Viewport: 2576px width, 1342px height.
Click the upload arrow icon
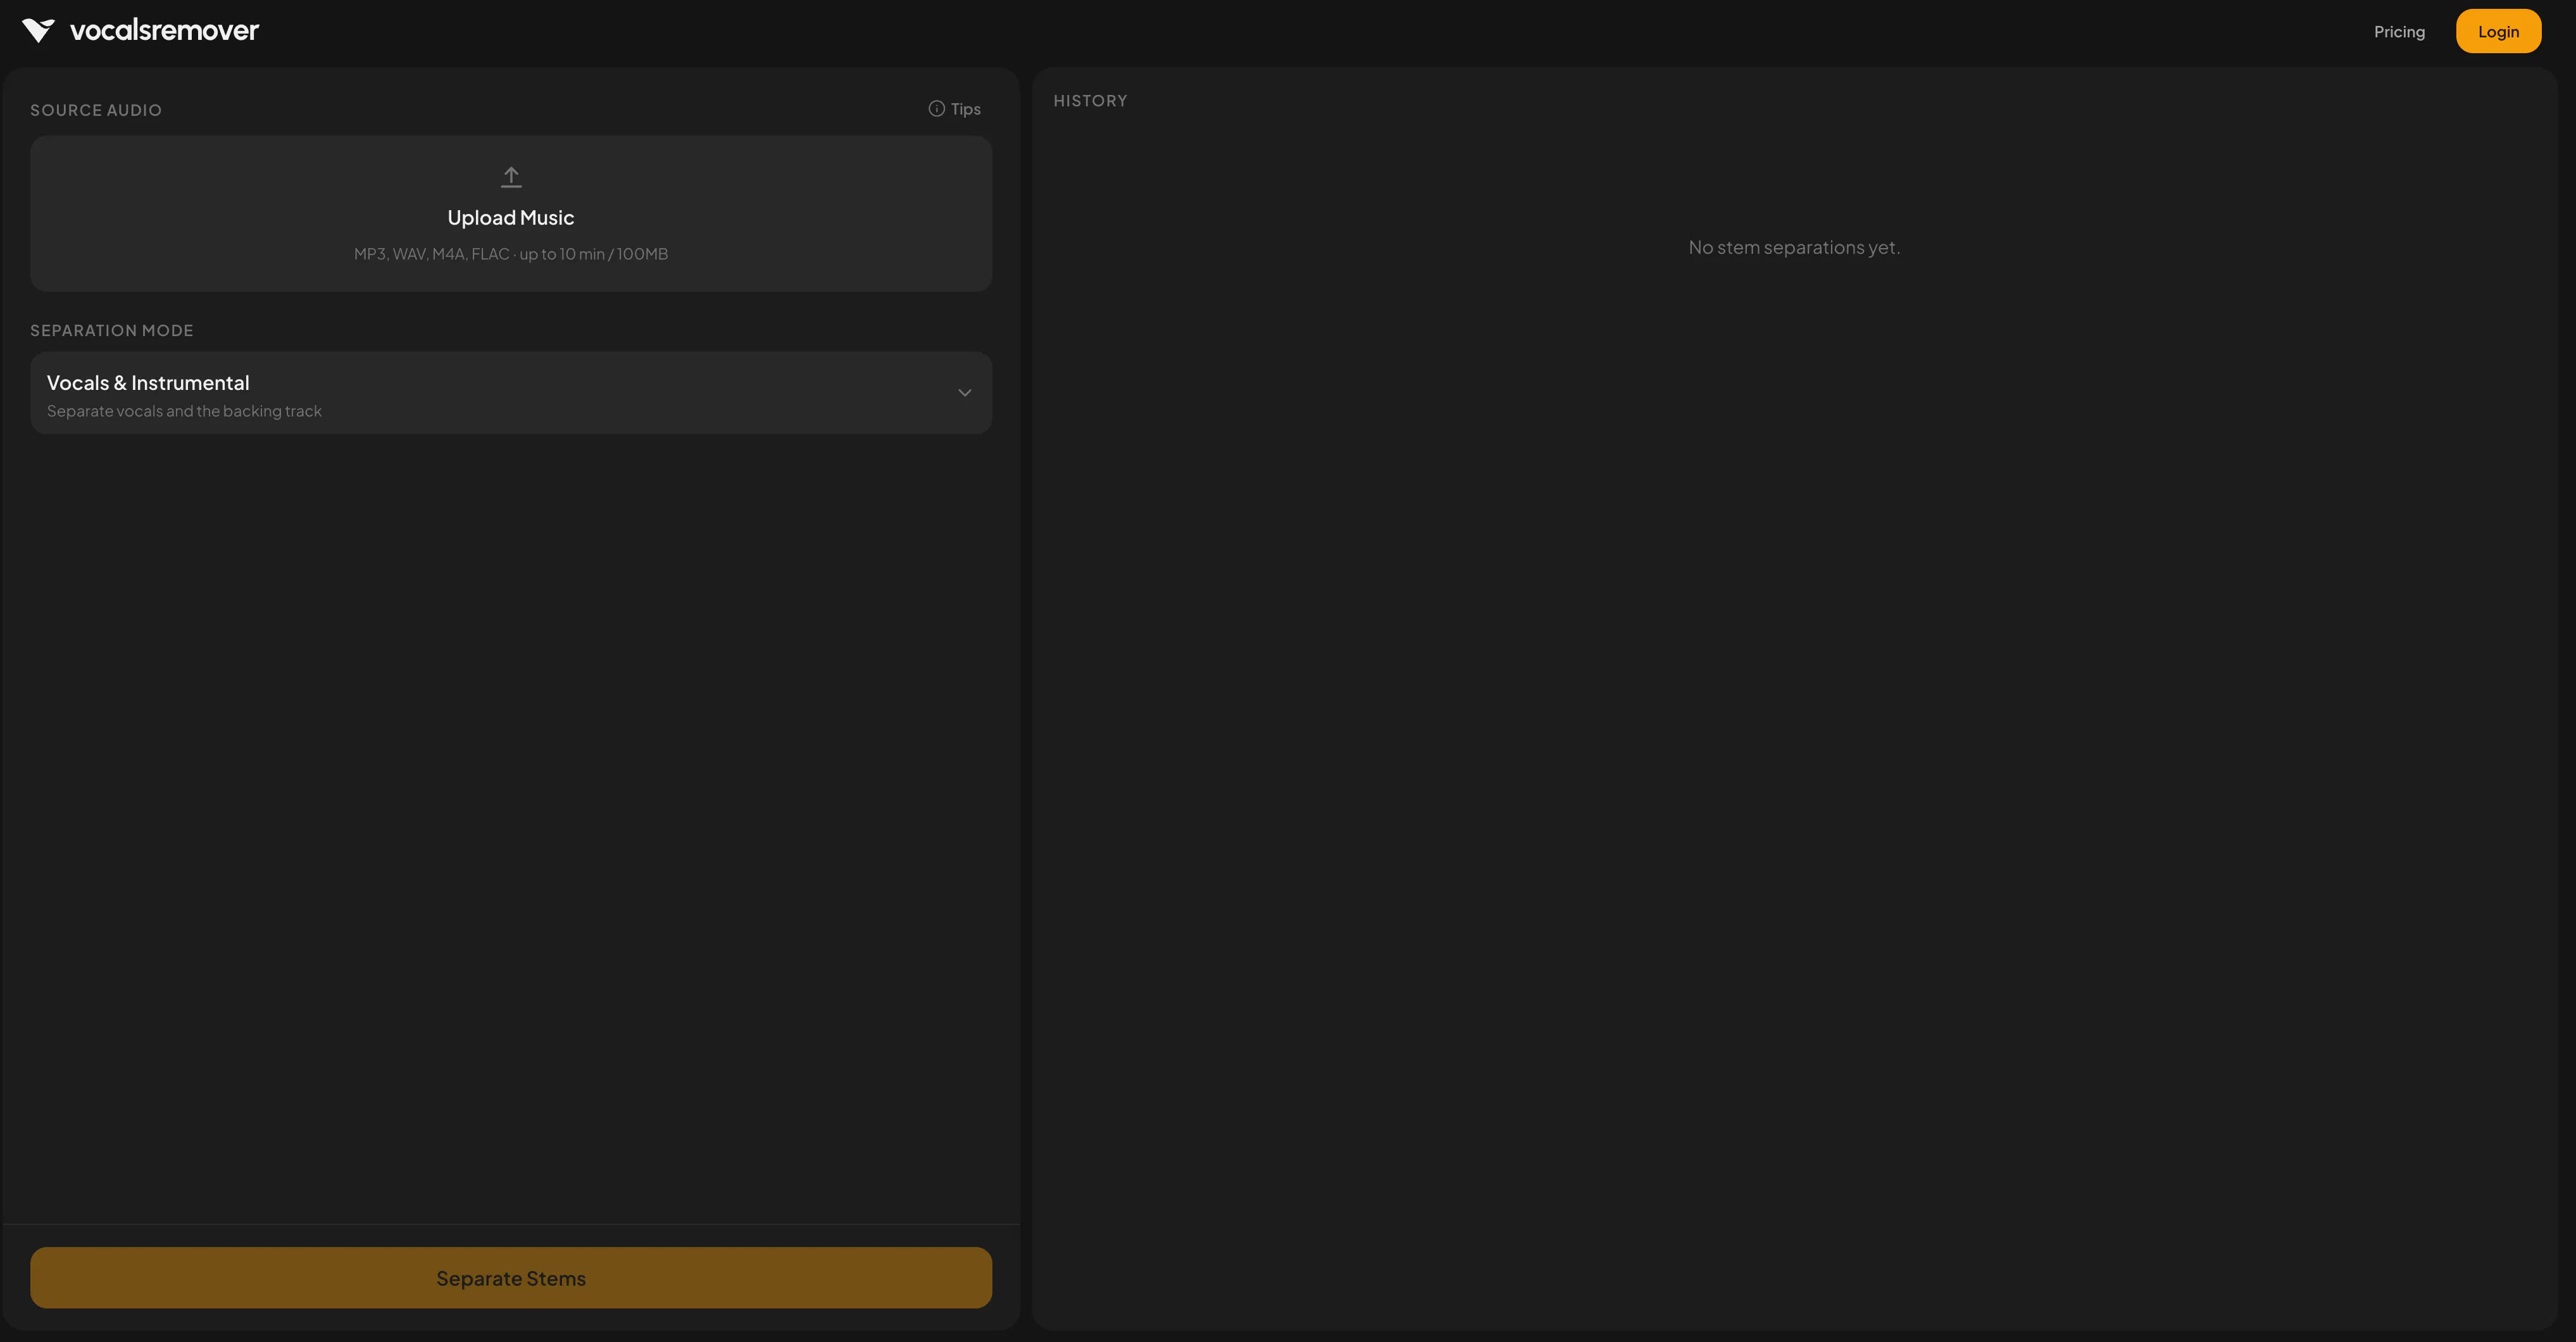(511, 177)
